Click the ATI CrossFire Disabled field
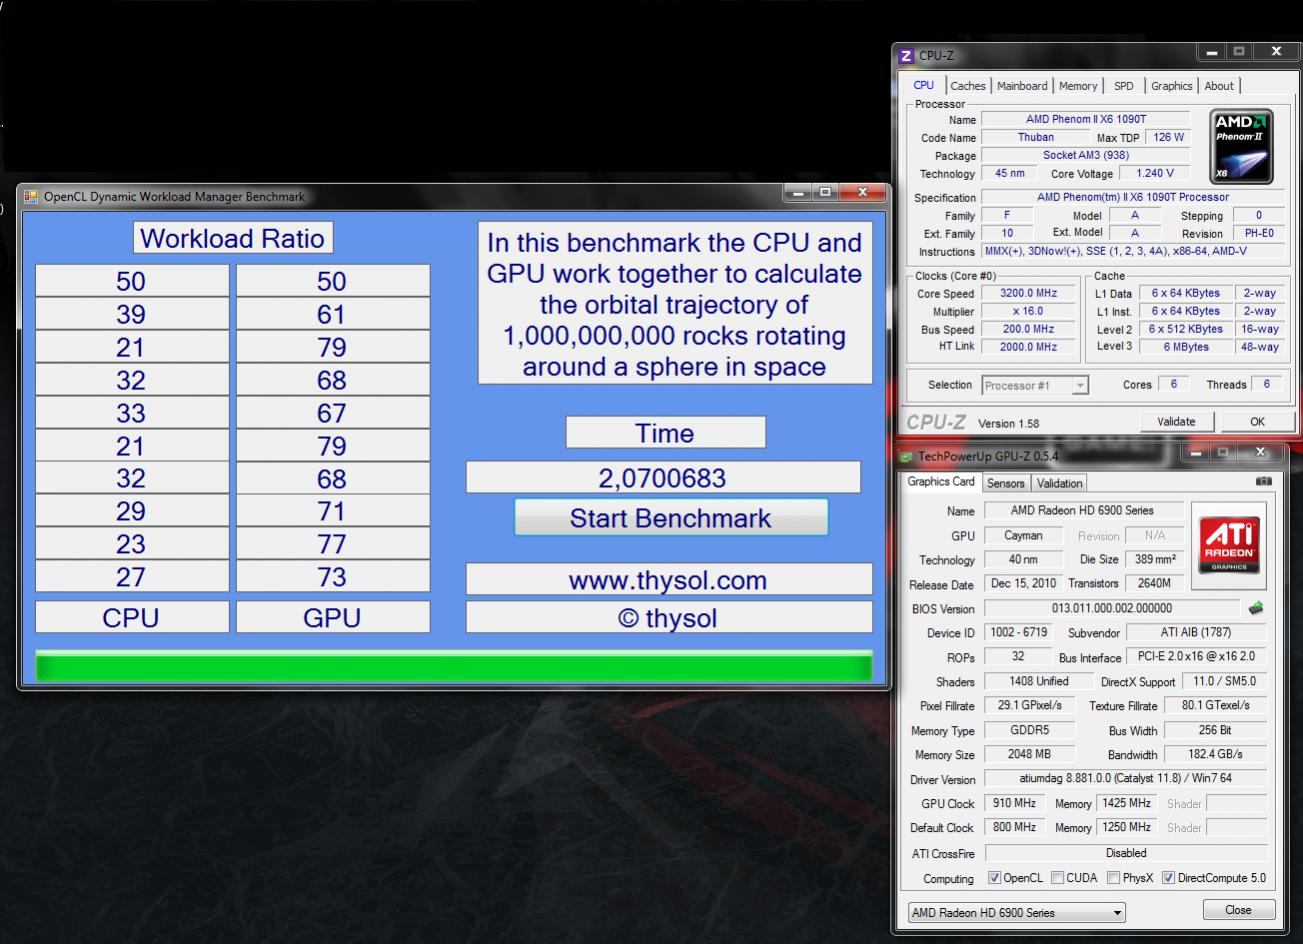This screenshot has width=1303, height=944. tap(1126, 853)
